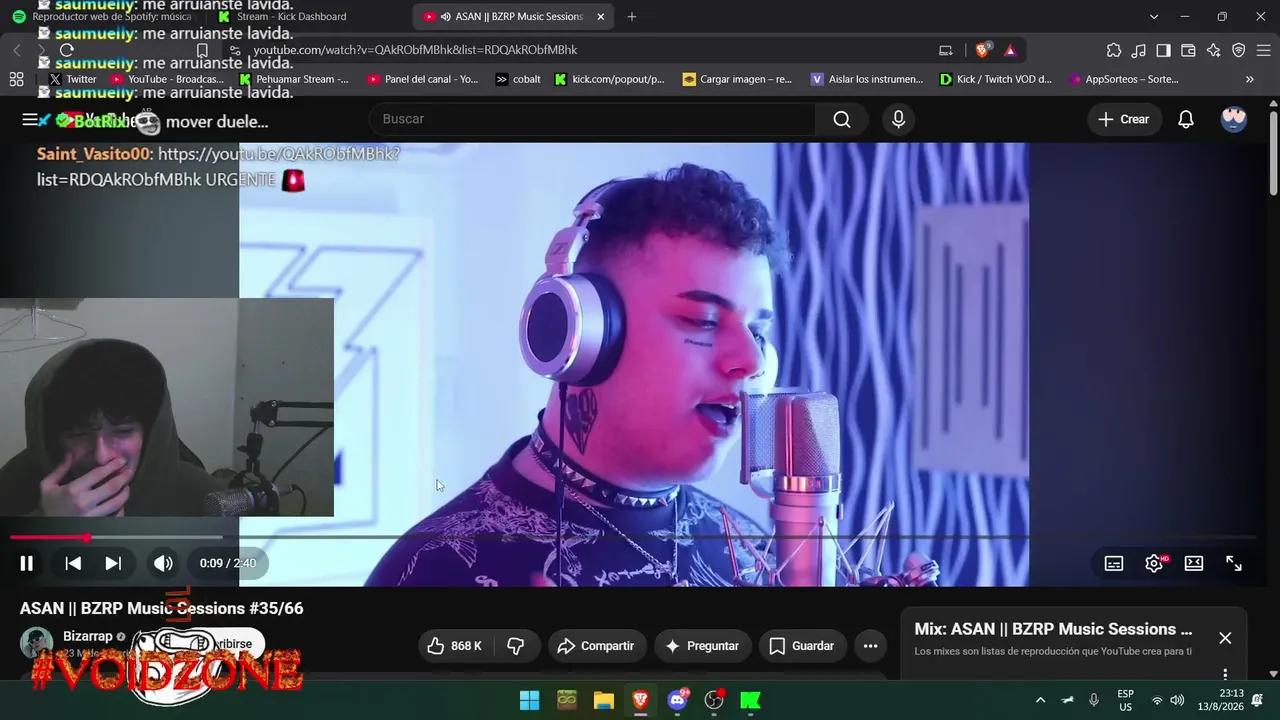Open the Kick / Twitch VOD bookmark
The height and width of the screenshot is (720, 1280).
(996, 79)
